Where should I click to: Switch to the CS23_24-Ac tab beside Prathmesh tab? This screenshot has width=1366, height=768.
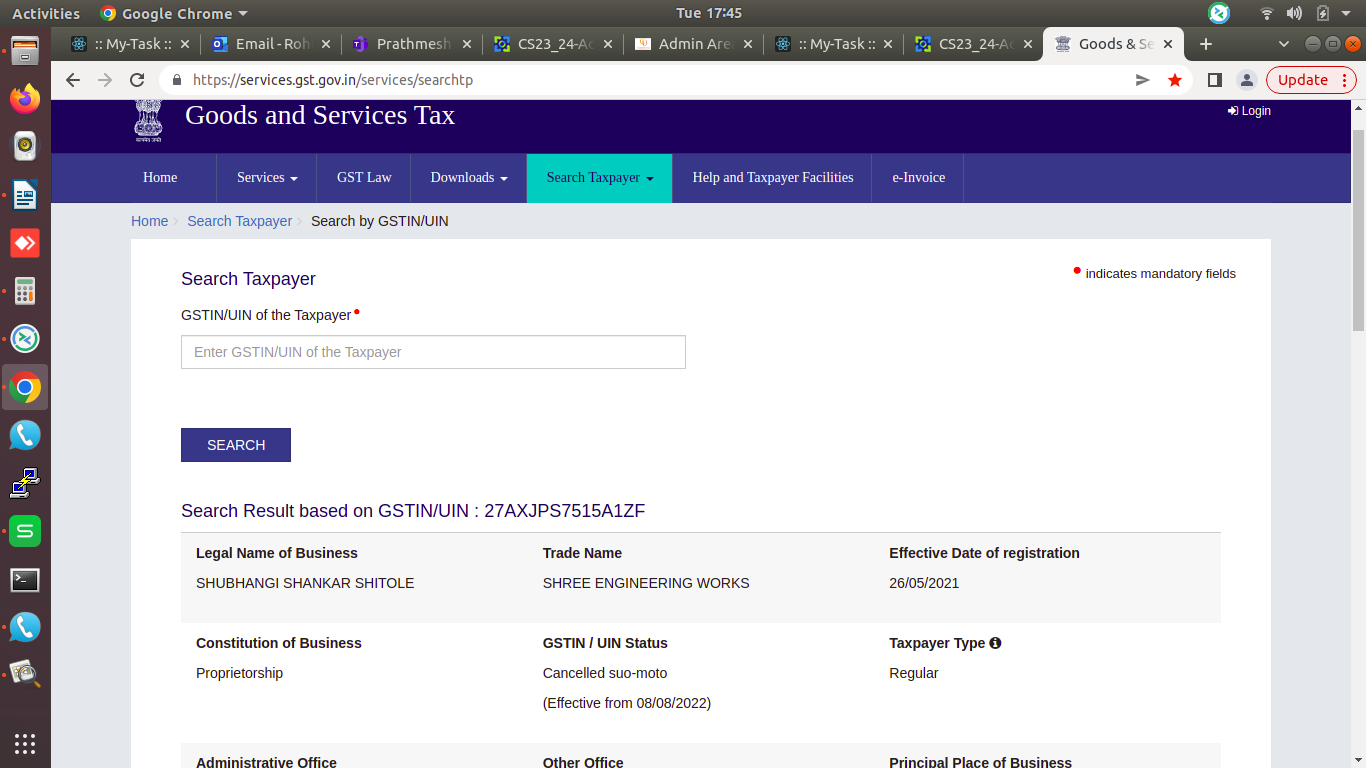(x=552, y=44)
